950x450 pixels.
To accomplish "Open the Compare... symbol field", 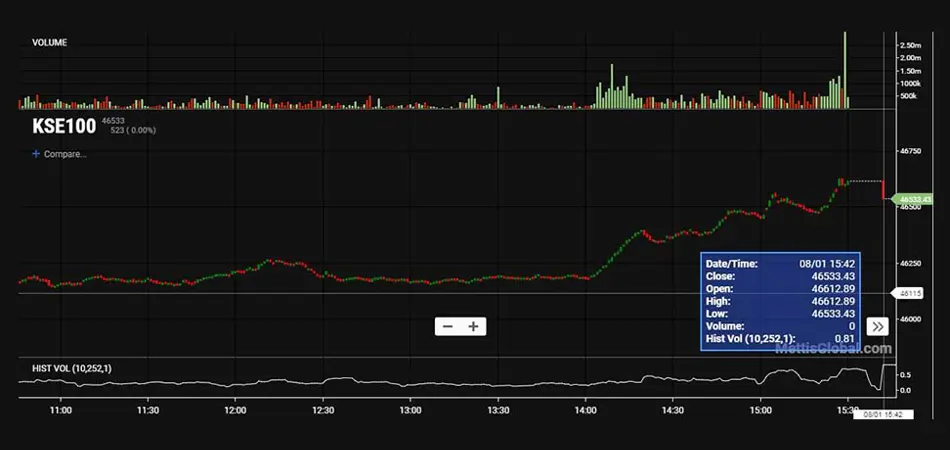I will [65, 154].
